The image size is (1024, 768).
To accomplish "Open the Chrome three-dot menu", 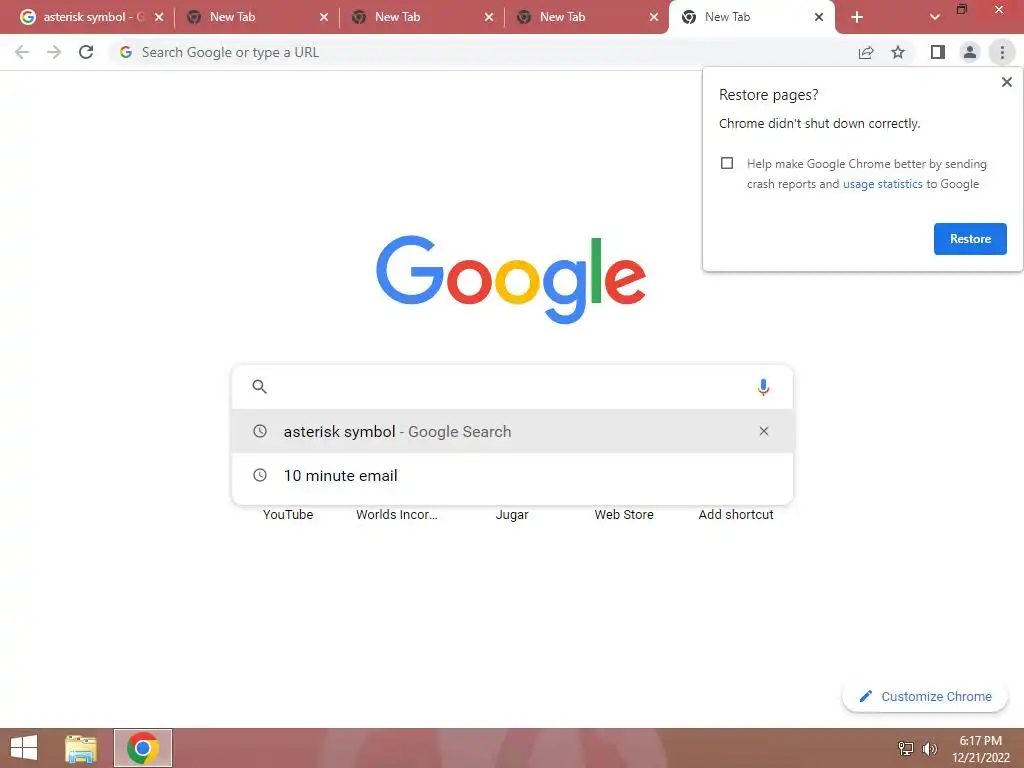I will pos(1002,52).
